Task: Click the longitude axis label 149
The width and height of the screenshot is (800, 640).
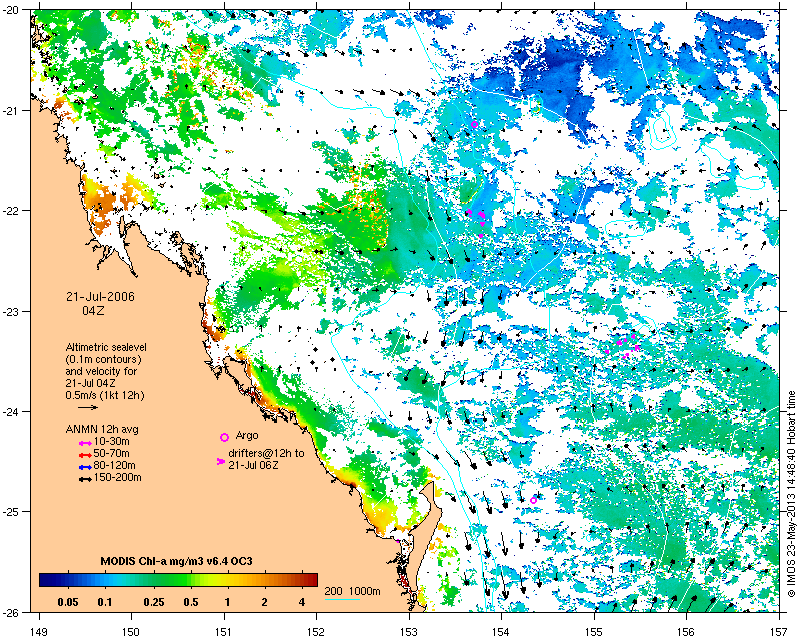Action: pos(39,632)
